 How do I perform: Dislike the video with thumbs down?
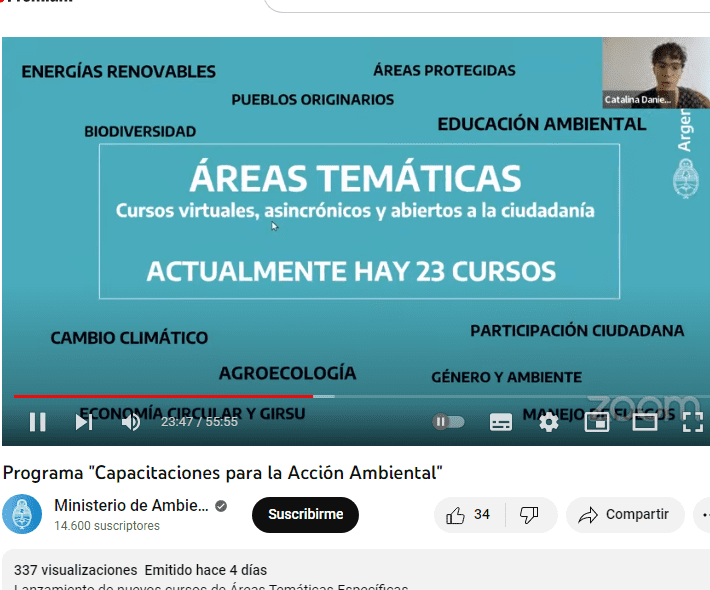(530, 515)
